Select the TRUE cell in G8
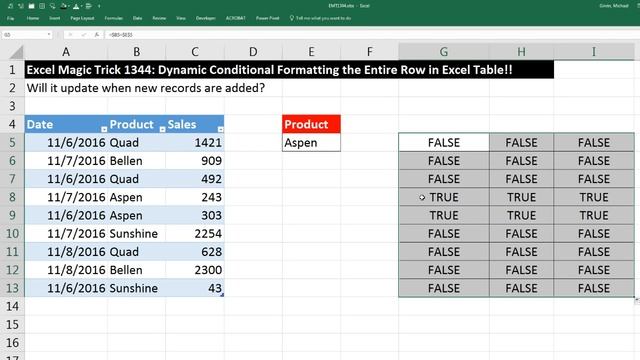Image resolution: width=640 pixels, height=360 pixels. 444,197
